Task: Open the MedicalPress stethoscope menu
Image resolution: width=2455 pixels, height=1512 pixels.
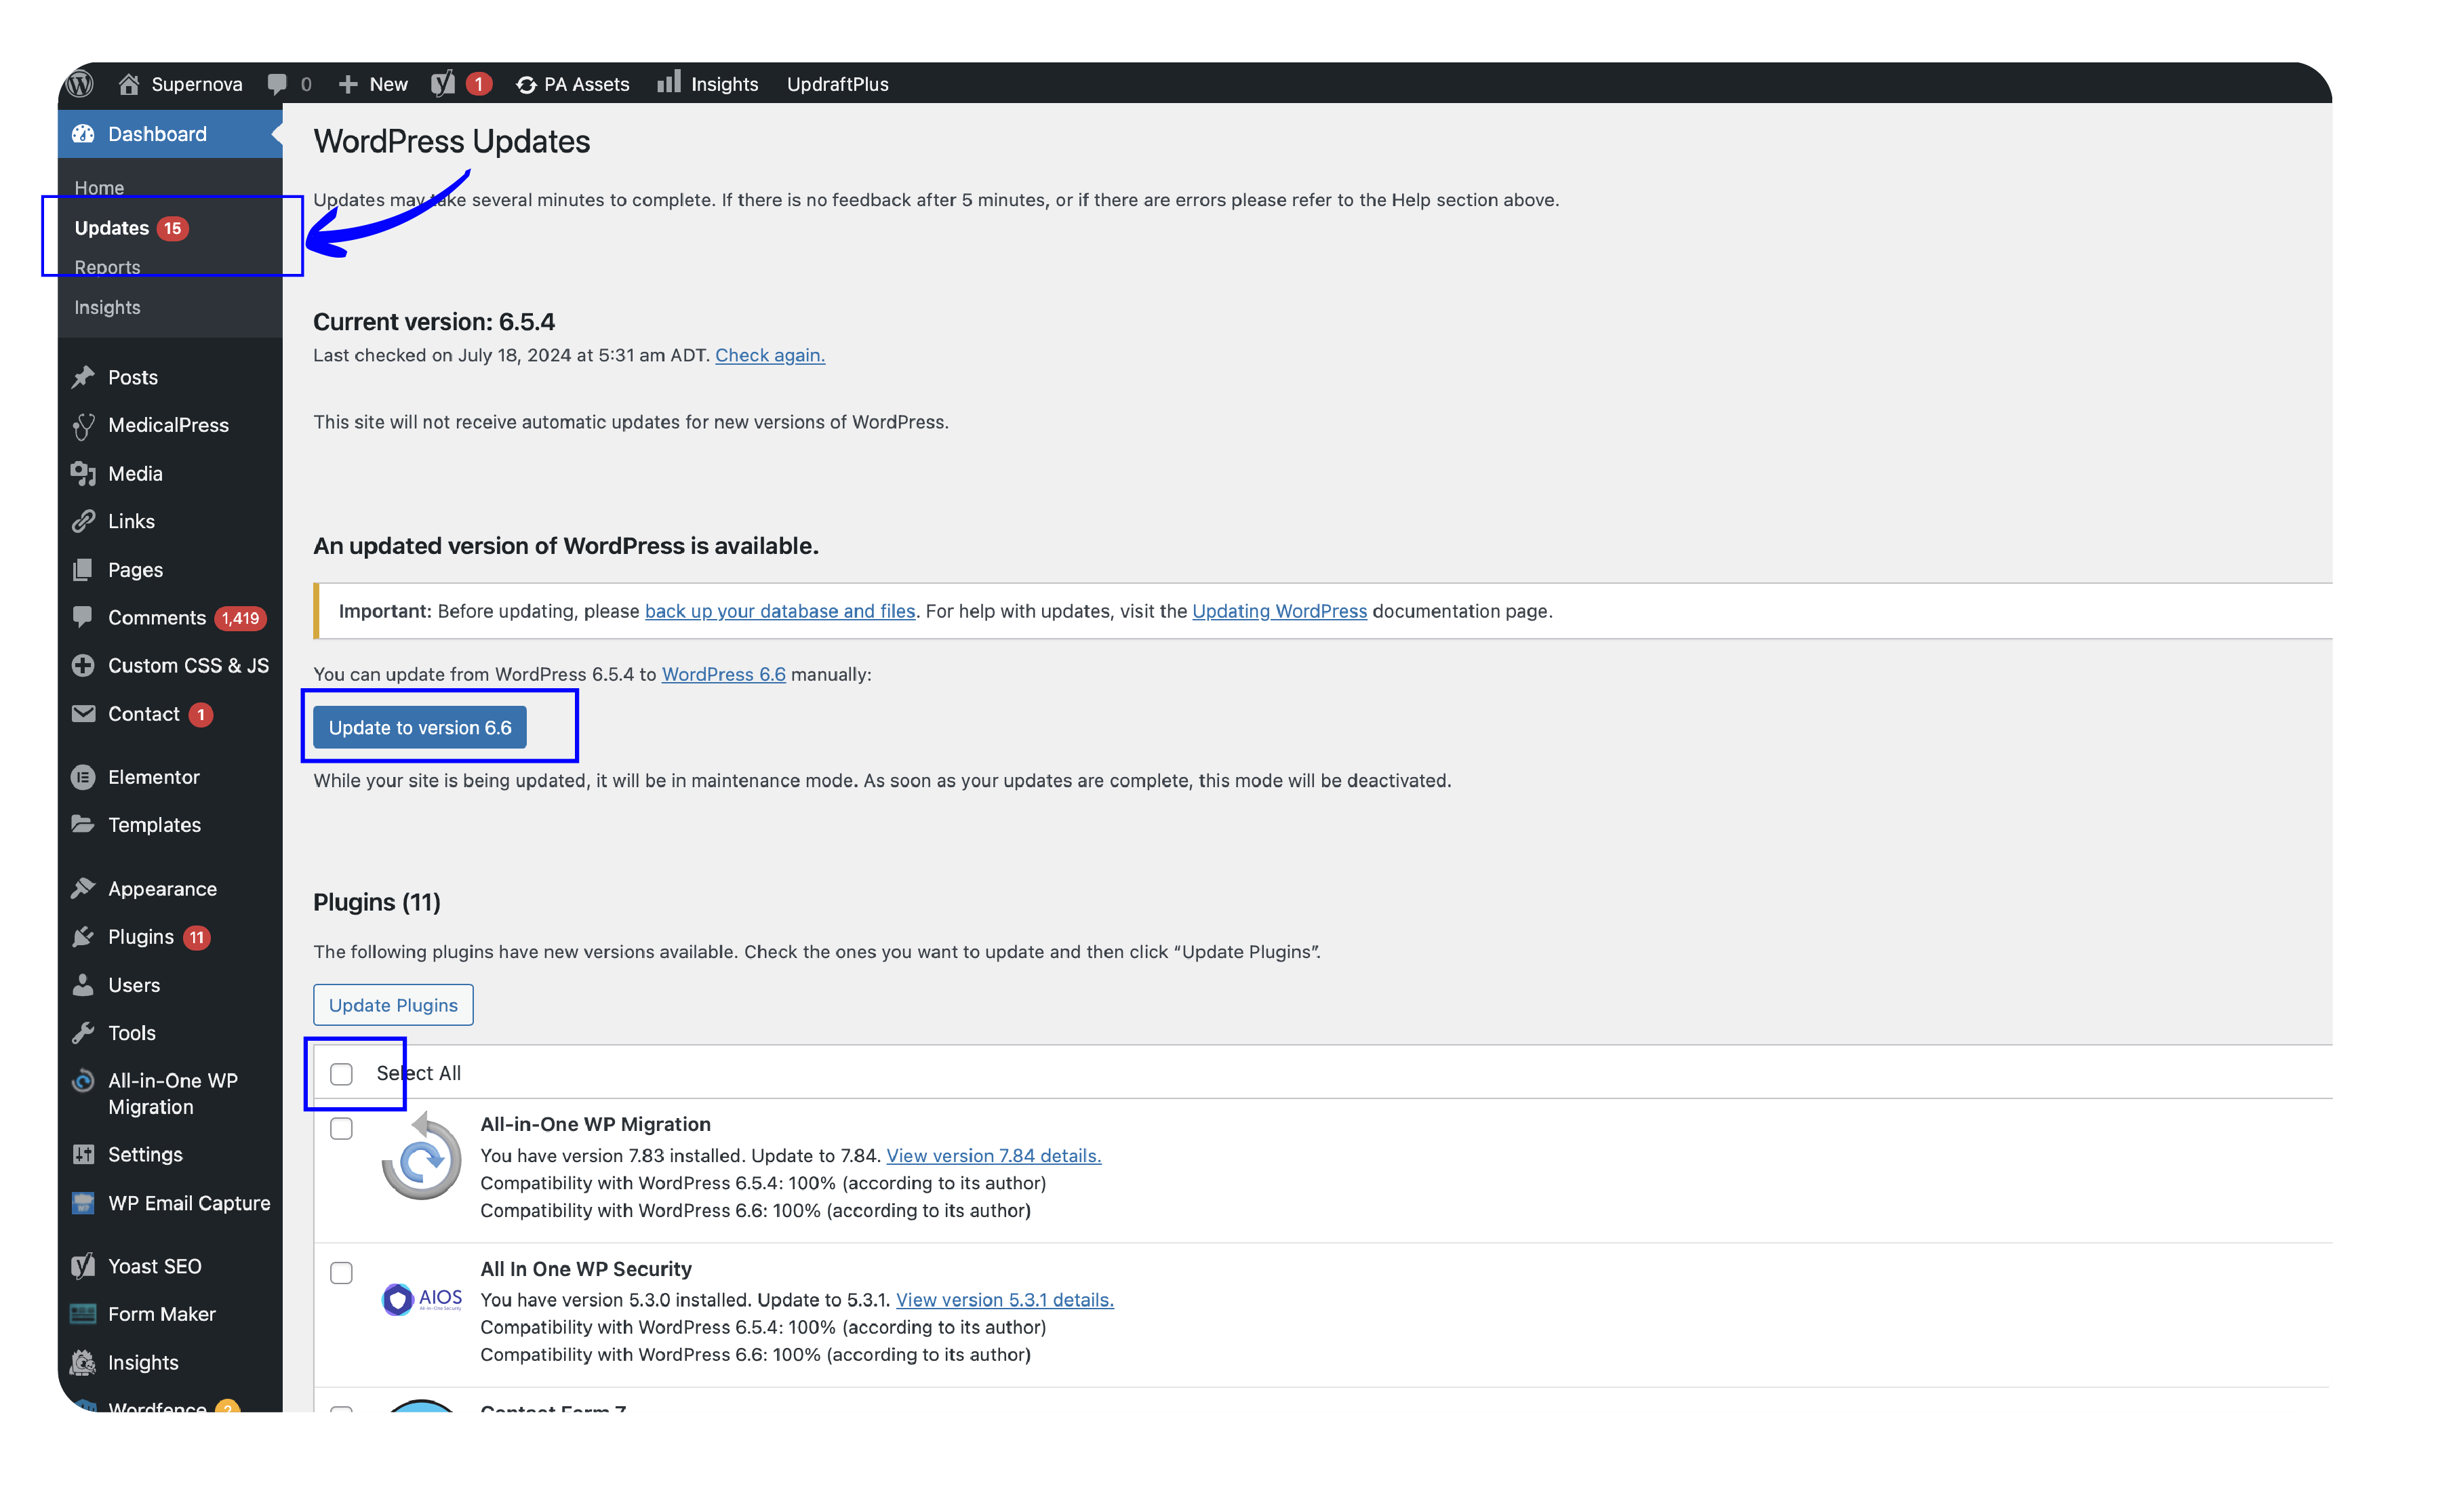Action: click(168, 425)
